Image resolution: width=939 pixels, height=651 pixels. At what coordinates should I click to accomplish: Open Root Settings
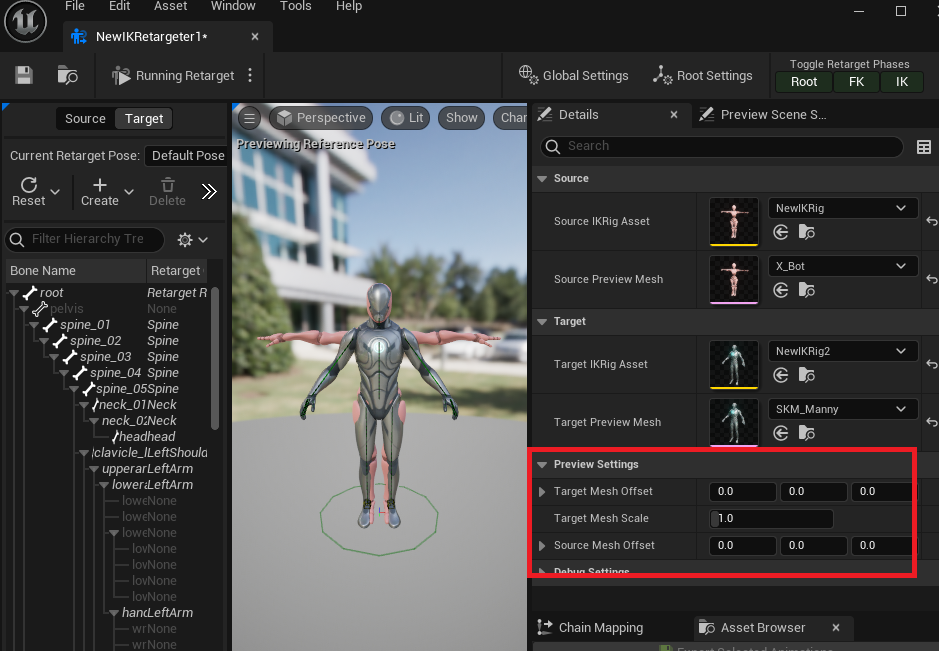702,75
